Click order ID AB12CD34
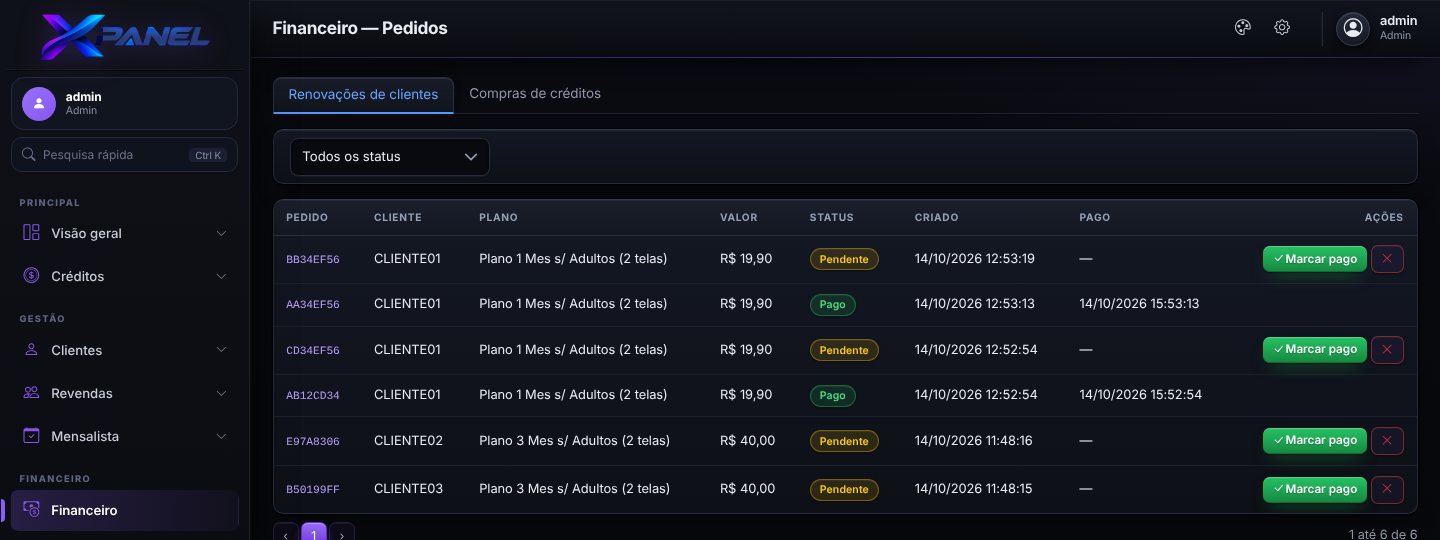 tap(313, 395)
